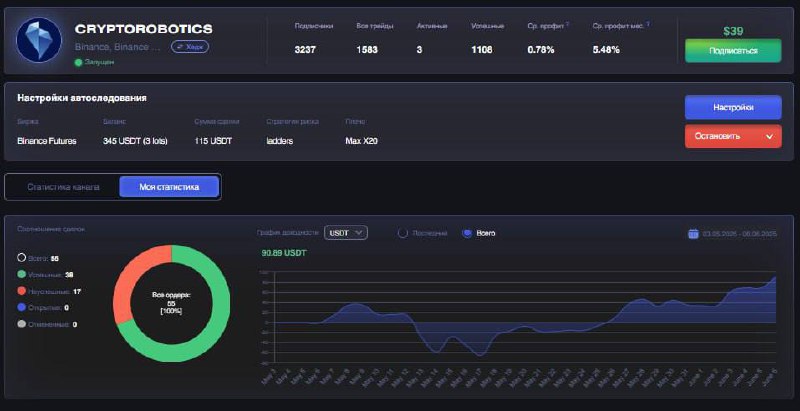This screenshot has height=411, width=800.
Task: Click the red Остановить button
Action: tap(733, 137)
